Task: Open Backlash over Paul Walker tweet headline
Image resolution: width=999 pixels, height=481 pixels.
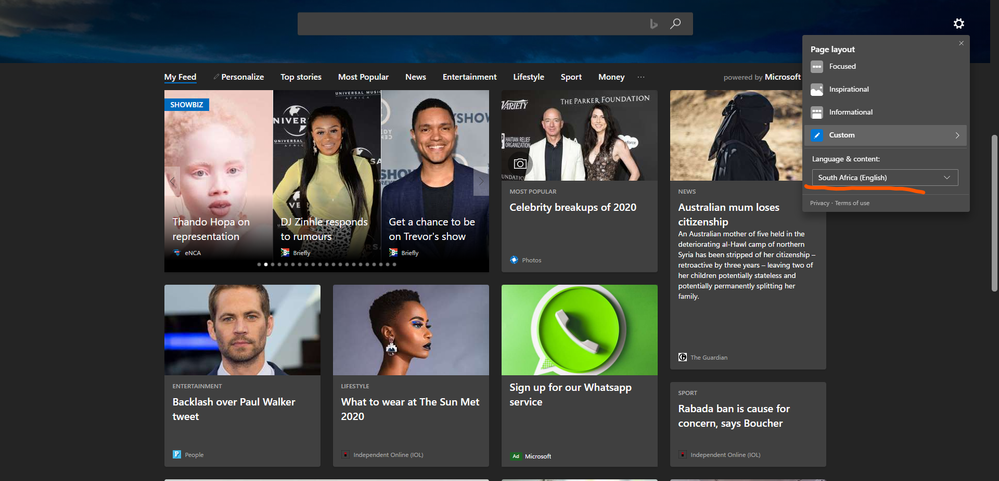Action: (234, 409)
